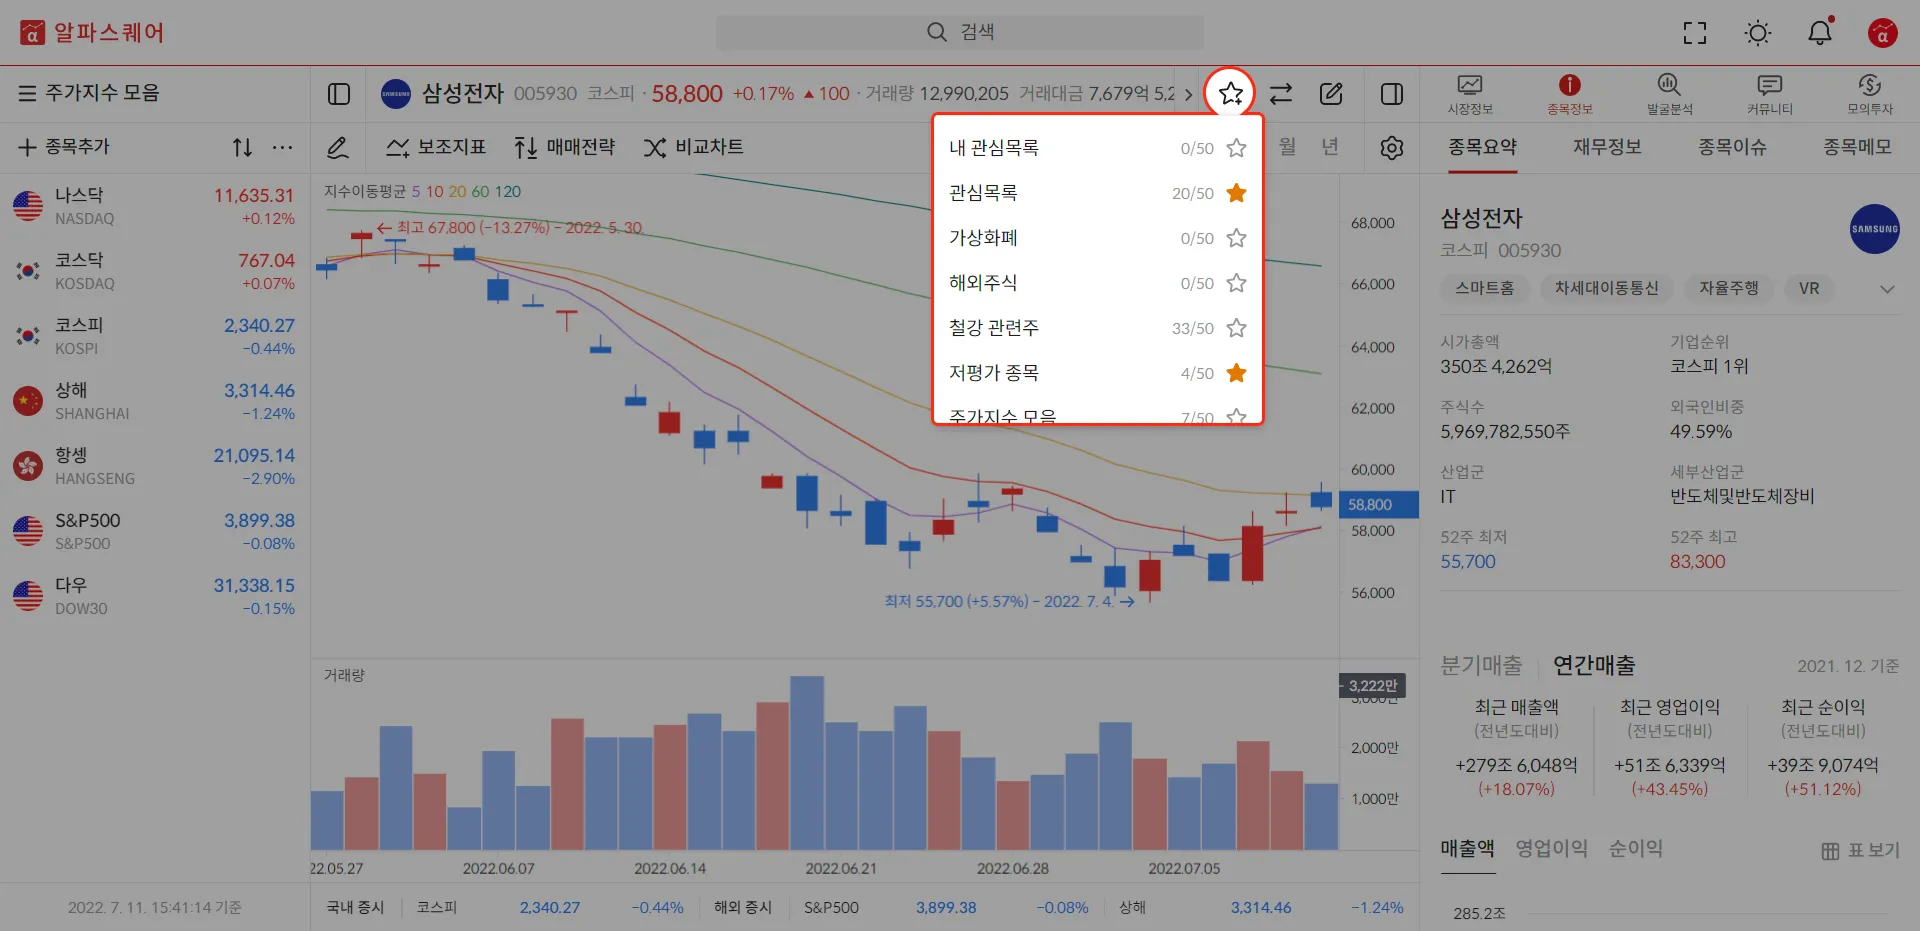
Task: Toggle star for 철강 관련주 list
Action: click(x=1236, y=328)
